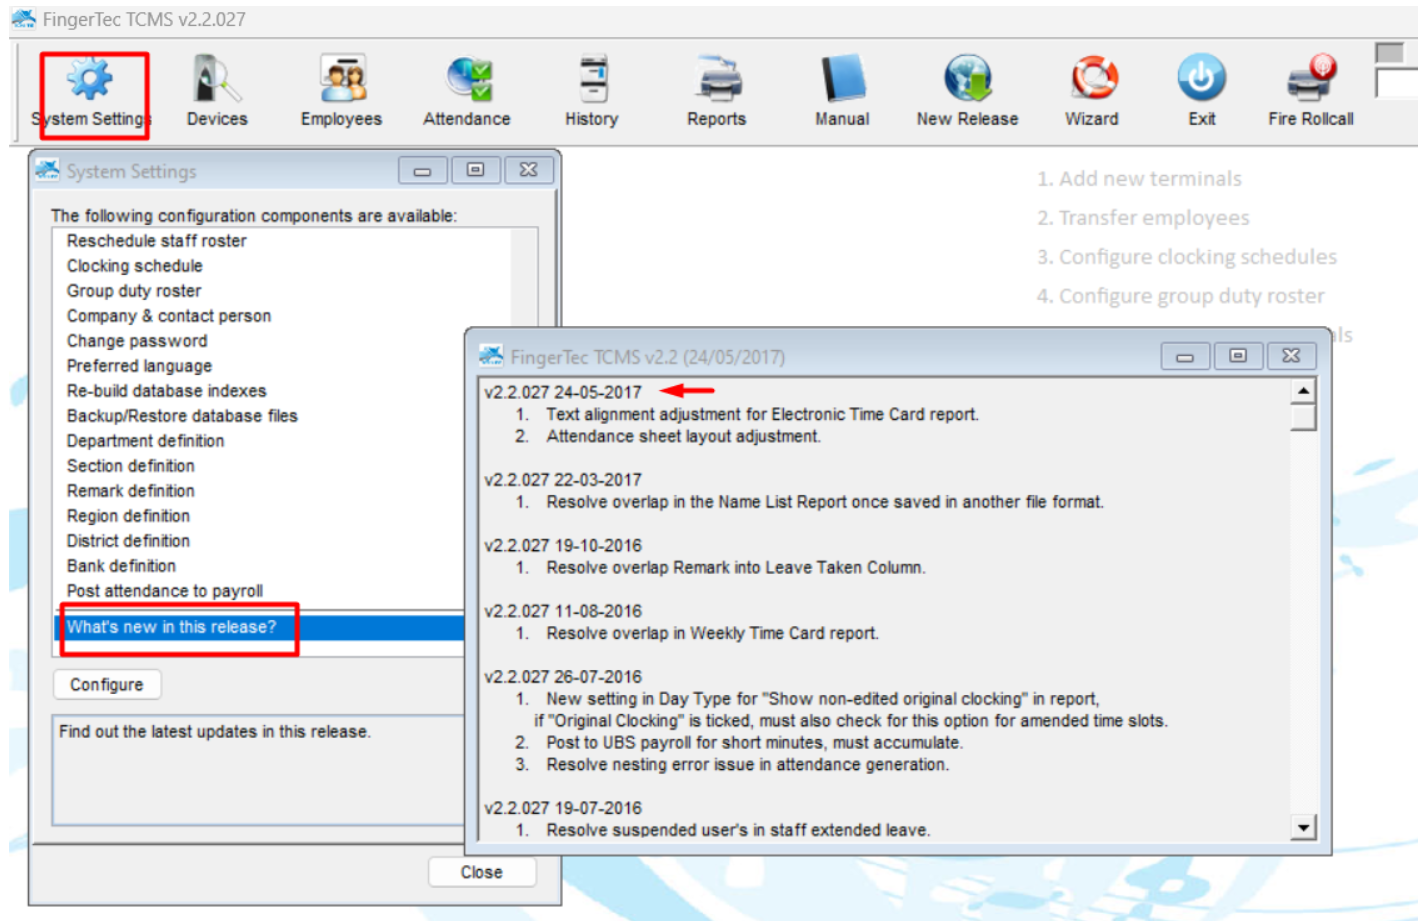Select What's new in this release?
Viewport: 1425px width, 921px height.
pos(171,627)
